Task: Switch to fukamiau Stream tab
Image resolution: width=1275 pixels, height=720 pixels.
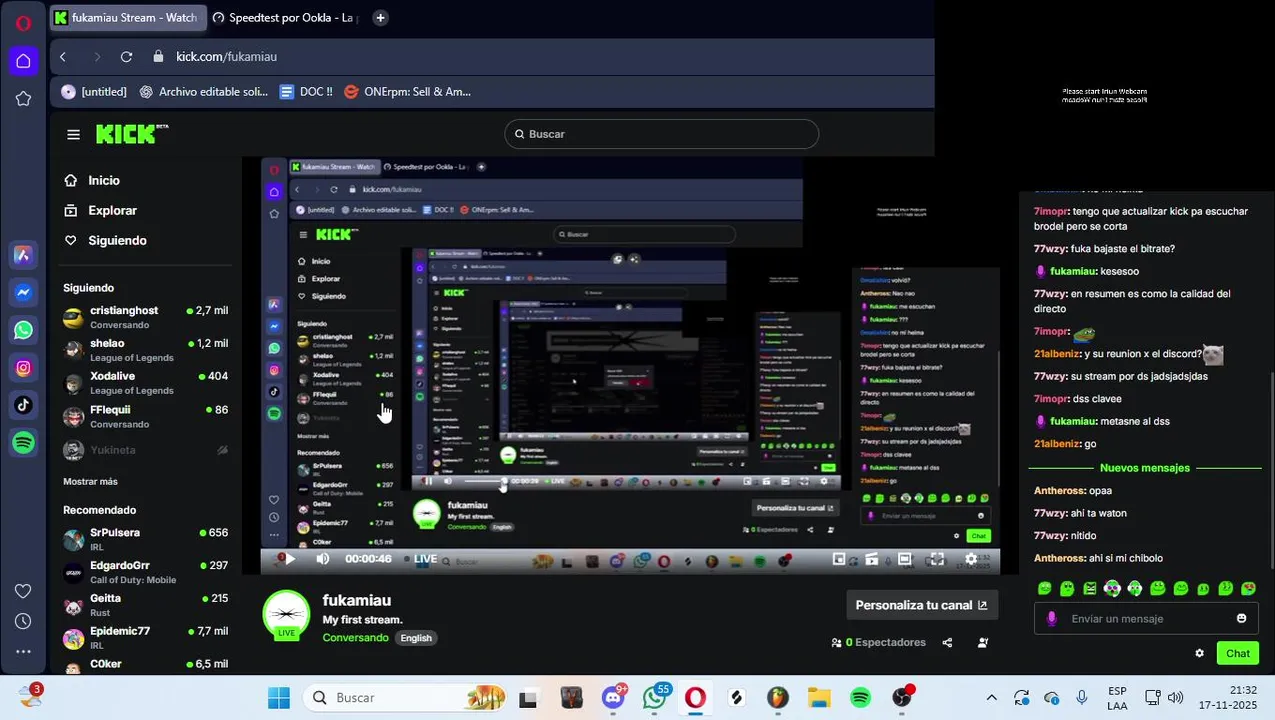Action: (x=127, y=18)
